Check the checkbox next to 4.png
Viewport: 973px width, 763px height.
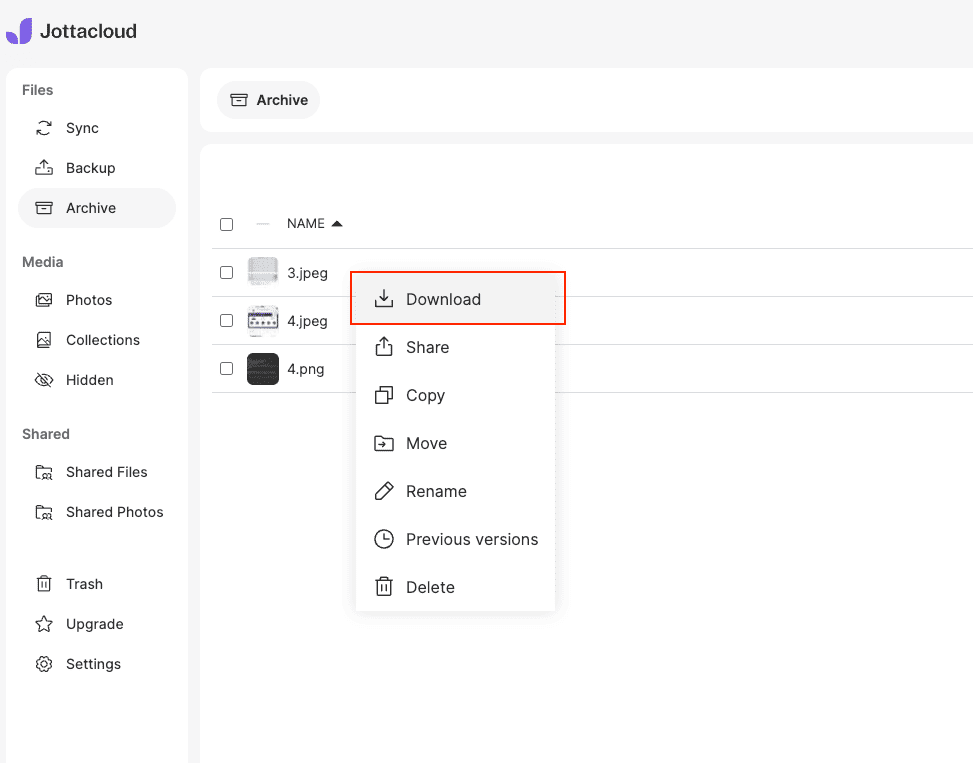click(x=226, y=369)
